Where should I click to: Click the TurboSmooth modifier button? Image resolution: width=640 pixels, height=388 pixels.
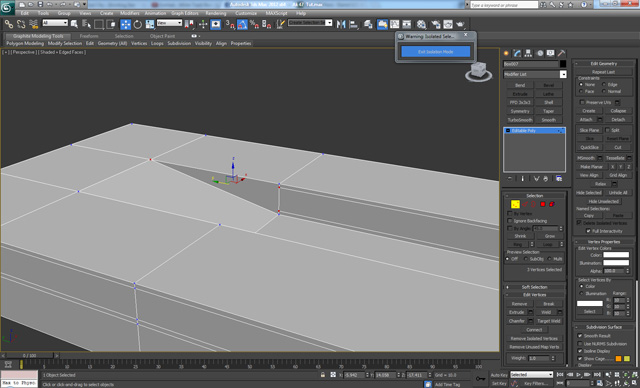pyautogui.click(x=520, y=120)
